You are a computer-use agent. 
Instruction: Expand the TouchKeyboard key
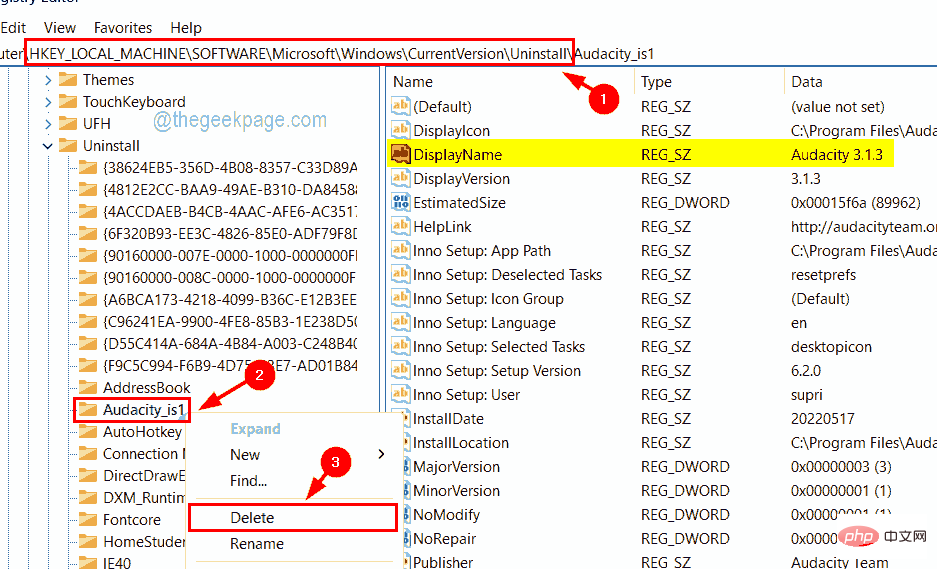(48, 102)
